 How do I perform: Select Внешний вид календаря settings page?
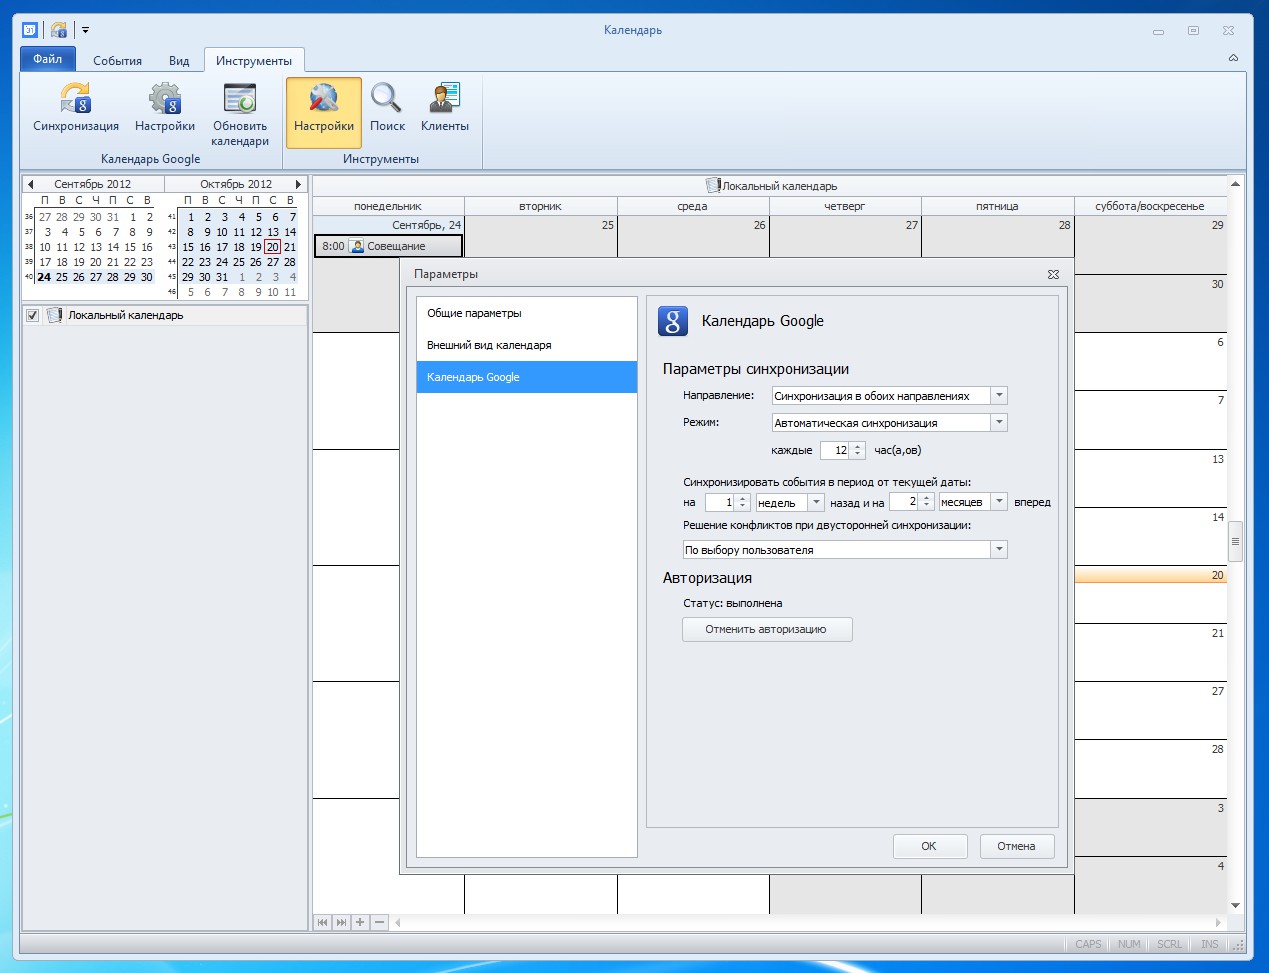pyautogui.click(x=527, y=345)
